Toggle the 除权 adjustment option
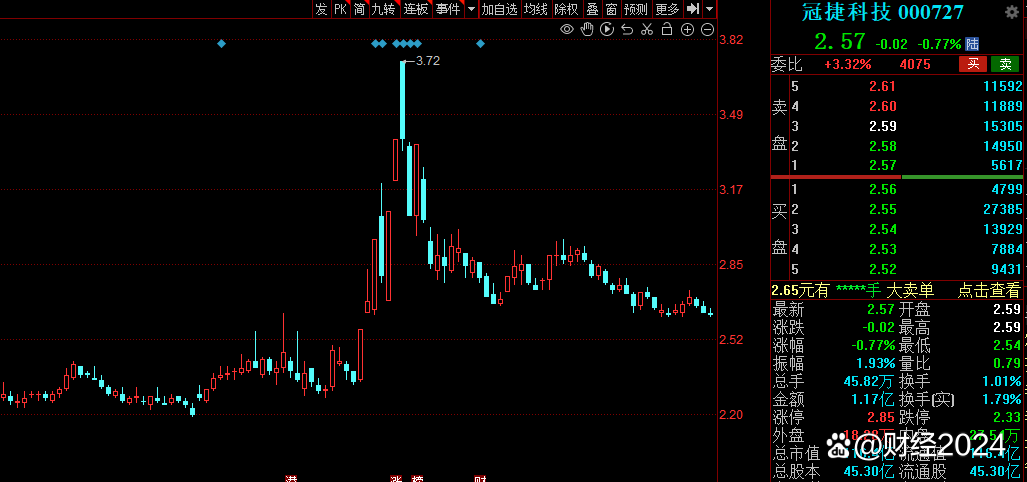The image size is (1027, 482). tap(566, 9)
